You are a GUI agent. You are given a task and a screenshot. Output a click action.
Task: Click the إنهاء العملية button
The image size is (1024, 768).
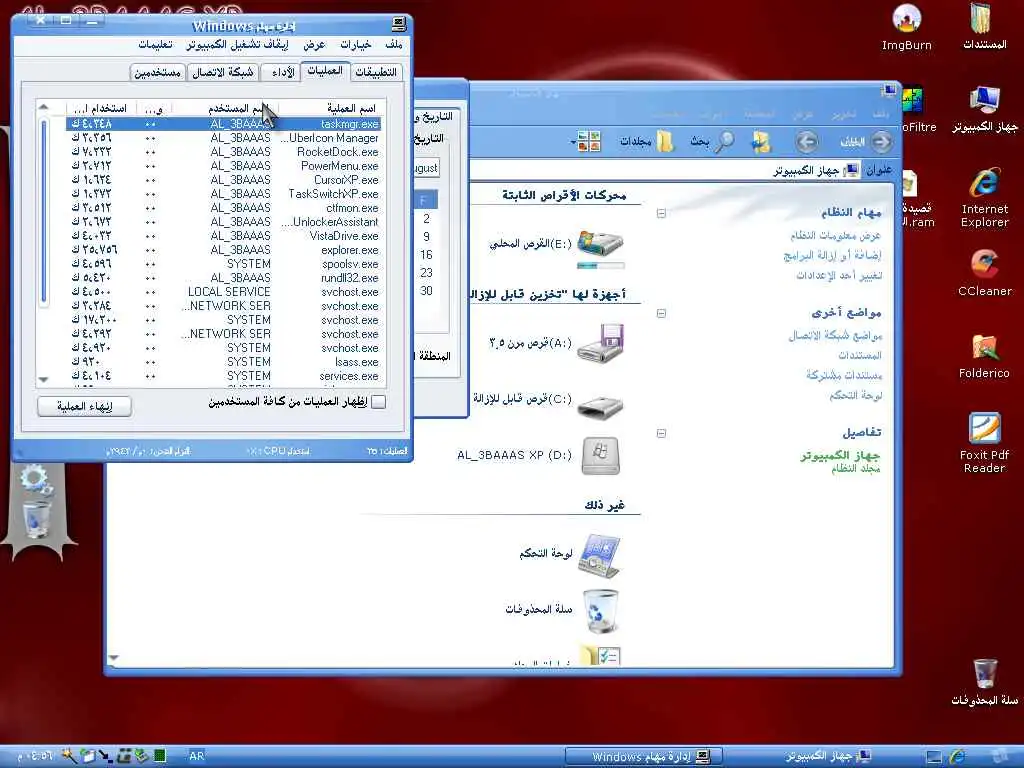click(x=85, y=406)
